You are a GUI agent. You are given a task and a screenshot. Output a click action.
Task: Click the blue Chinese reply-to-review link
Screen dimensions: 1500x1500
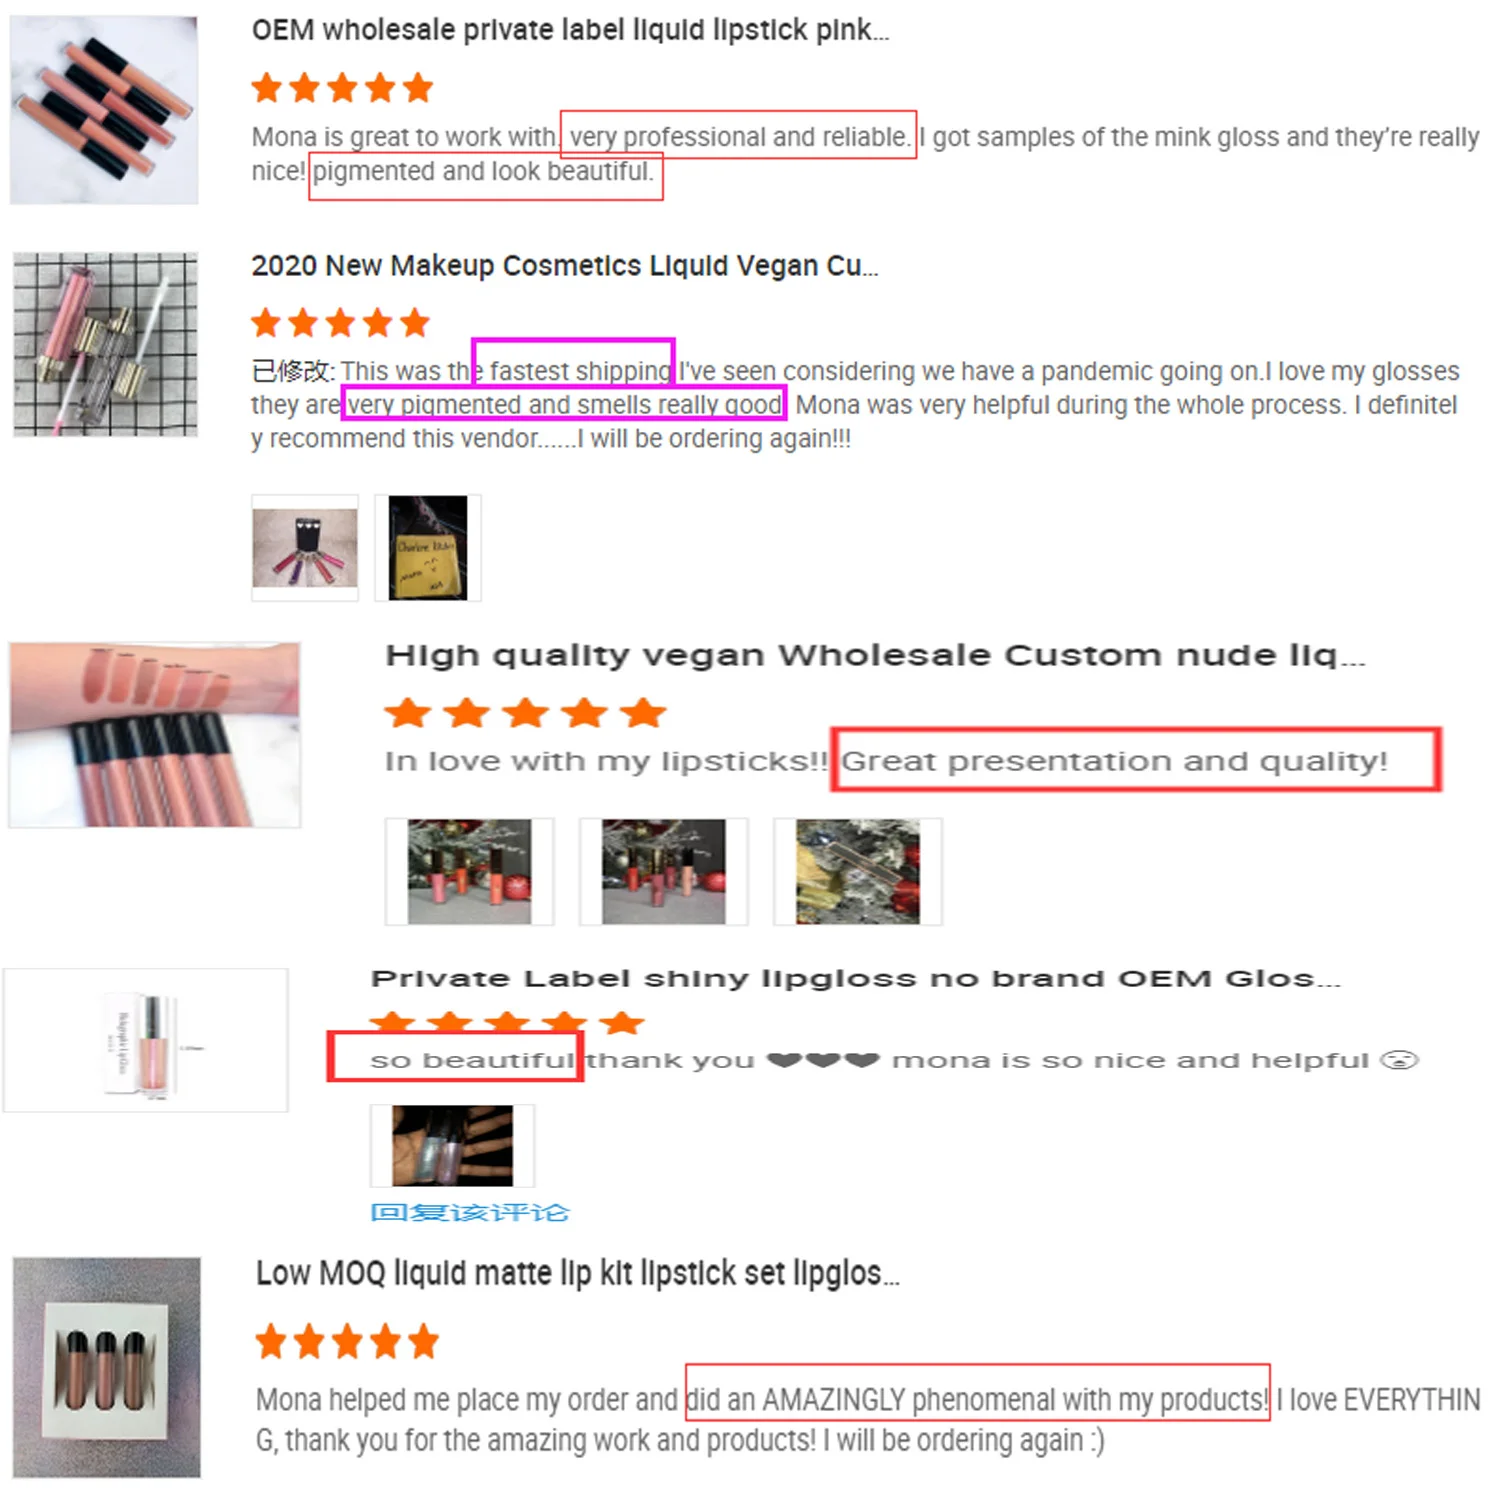(x=469, y=1212)
